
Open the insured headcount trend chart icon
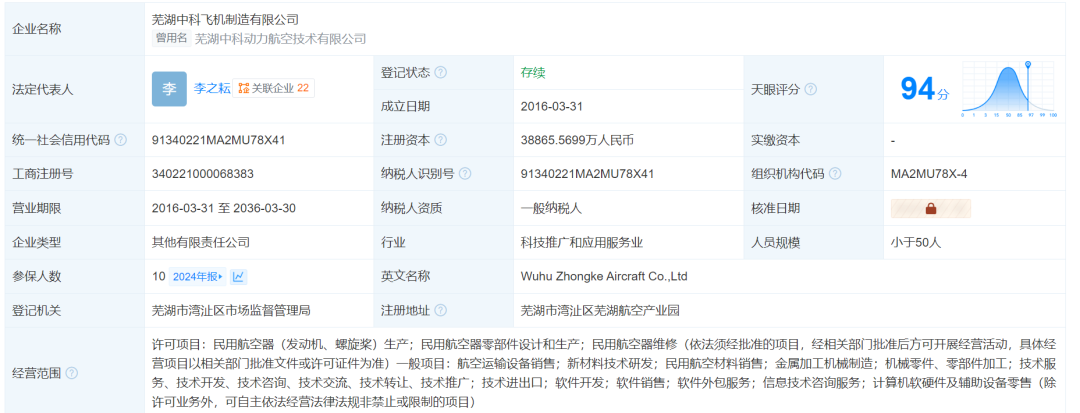click(238, 277)
